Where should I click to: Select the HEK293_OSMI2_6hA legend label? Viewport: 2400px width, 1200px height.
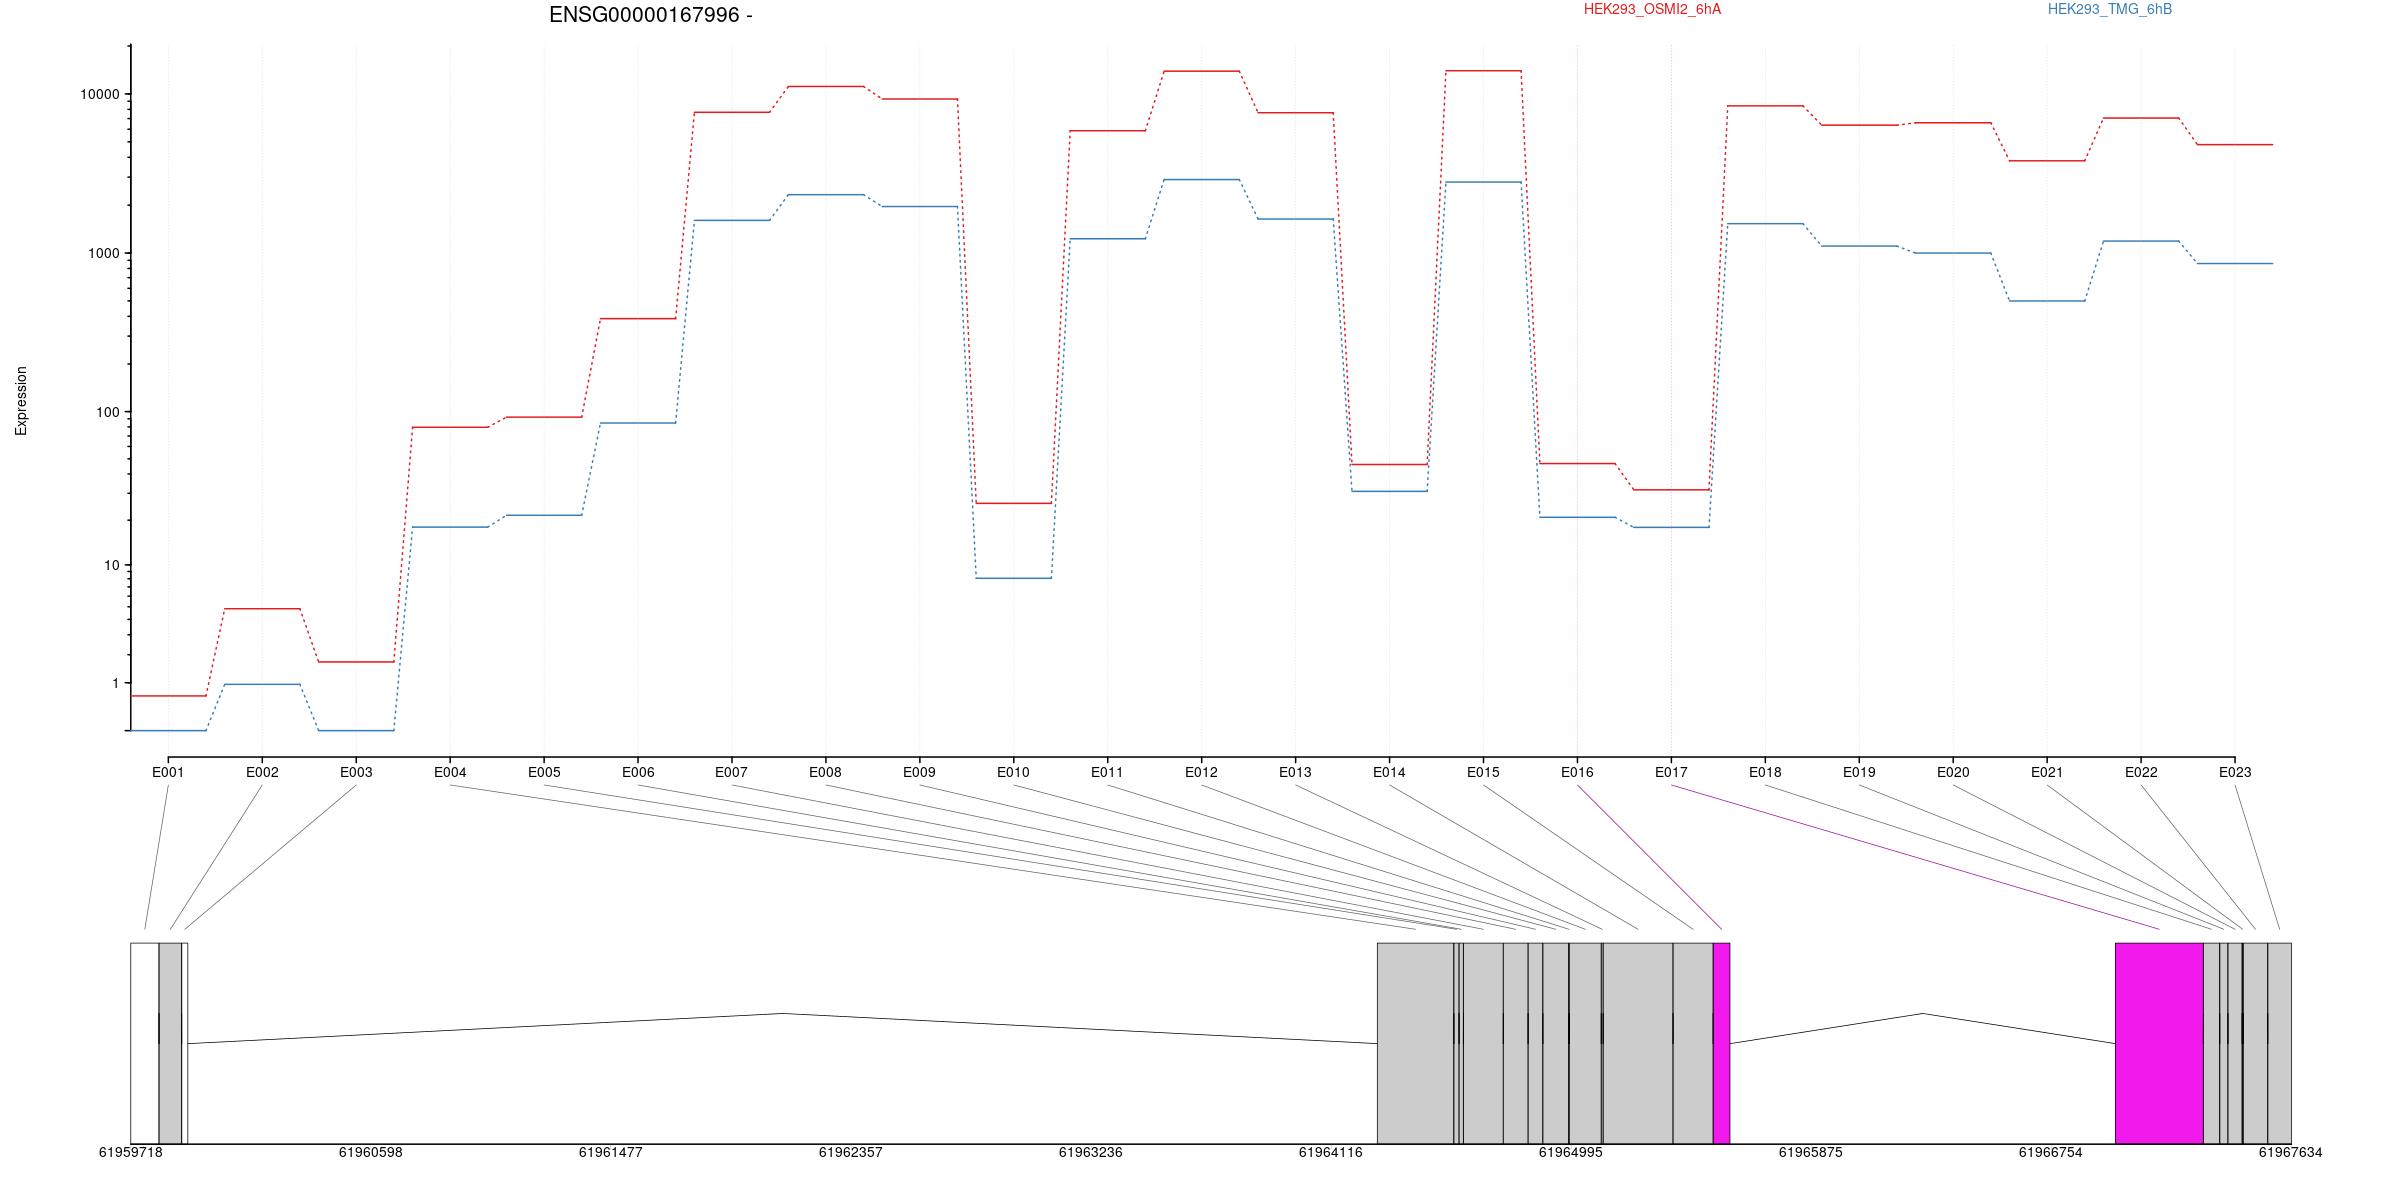point(1652,9)
